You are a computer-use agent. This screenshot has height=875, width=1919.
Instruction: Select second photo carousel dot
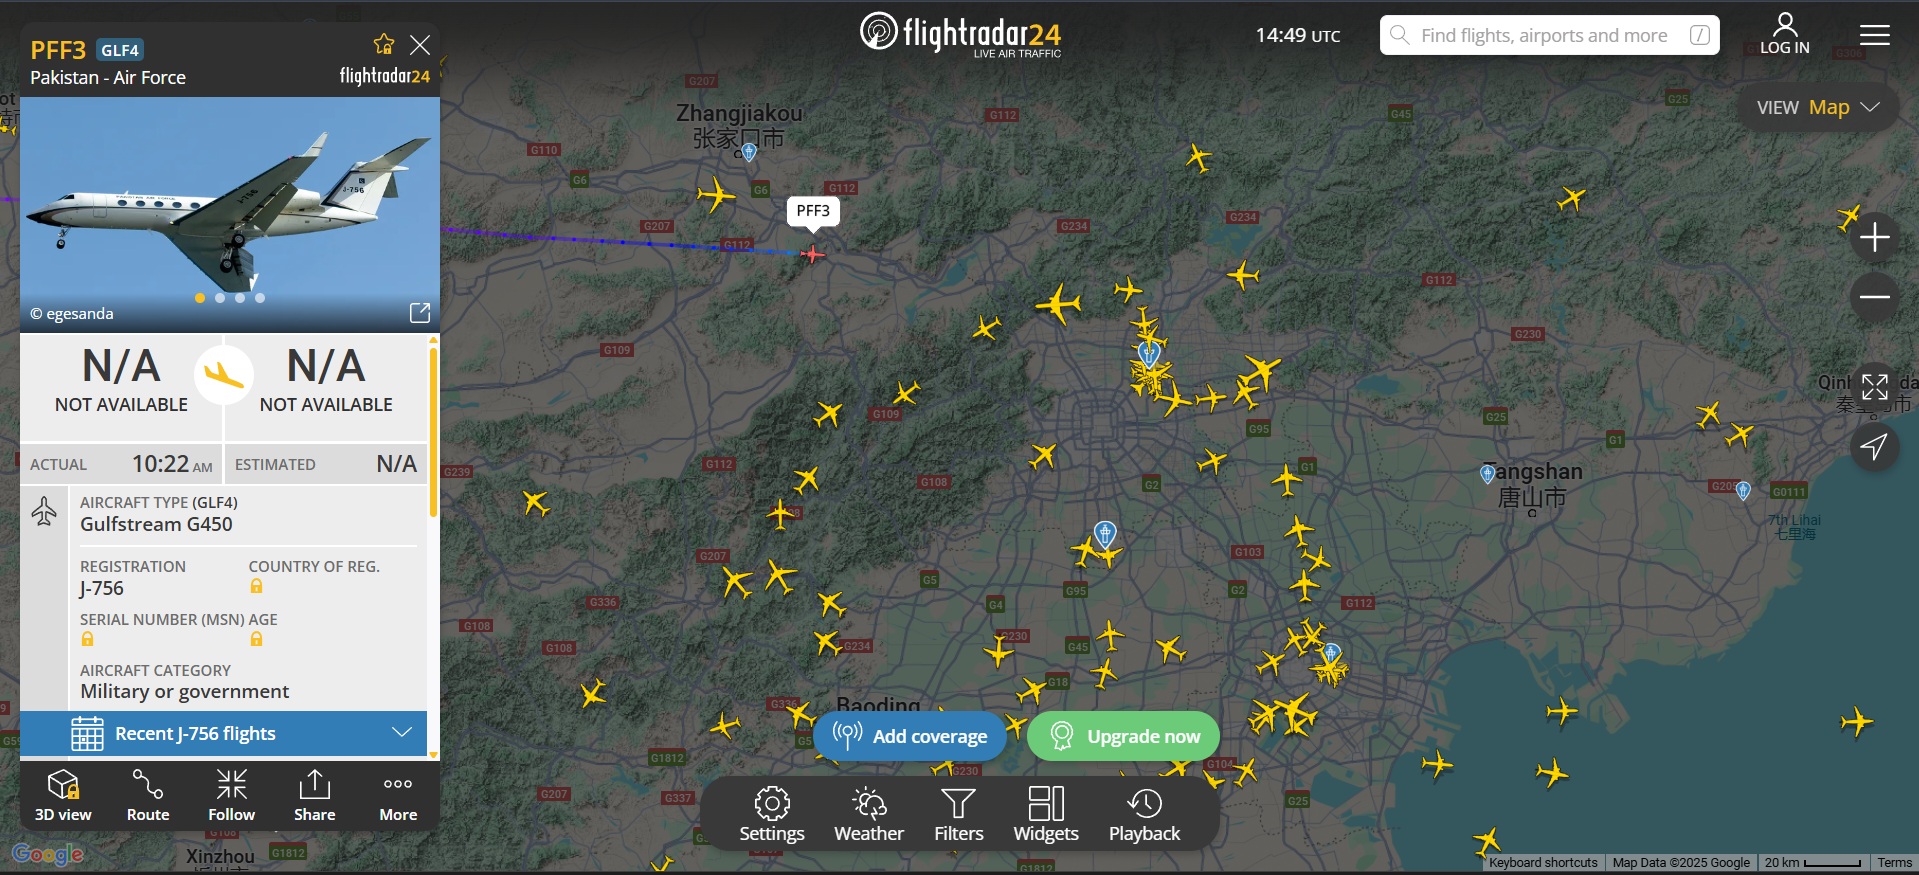pyautogui.click(x=220, y=298)
